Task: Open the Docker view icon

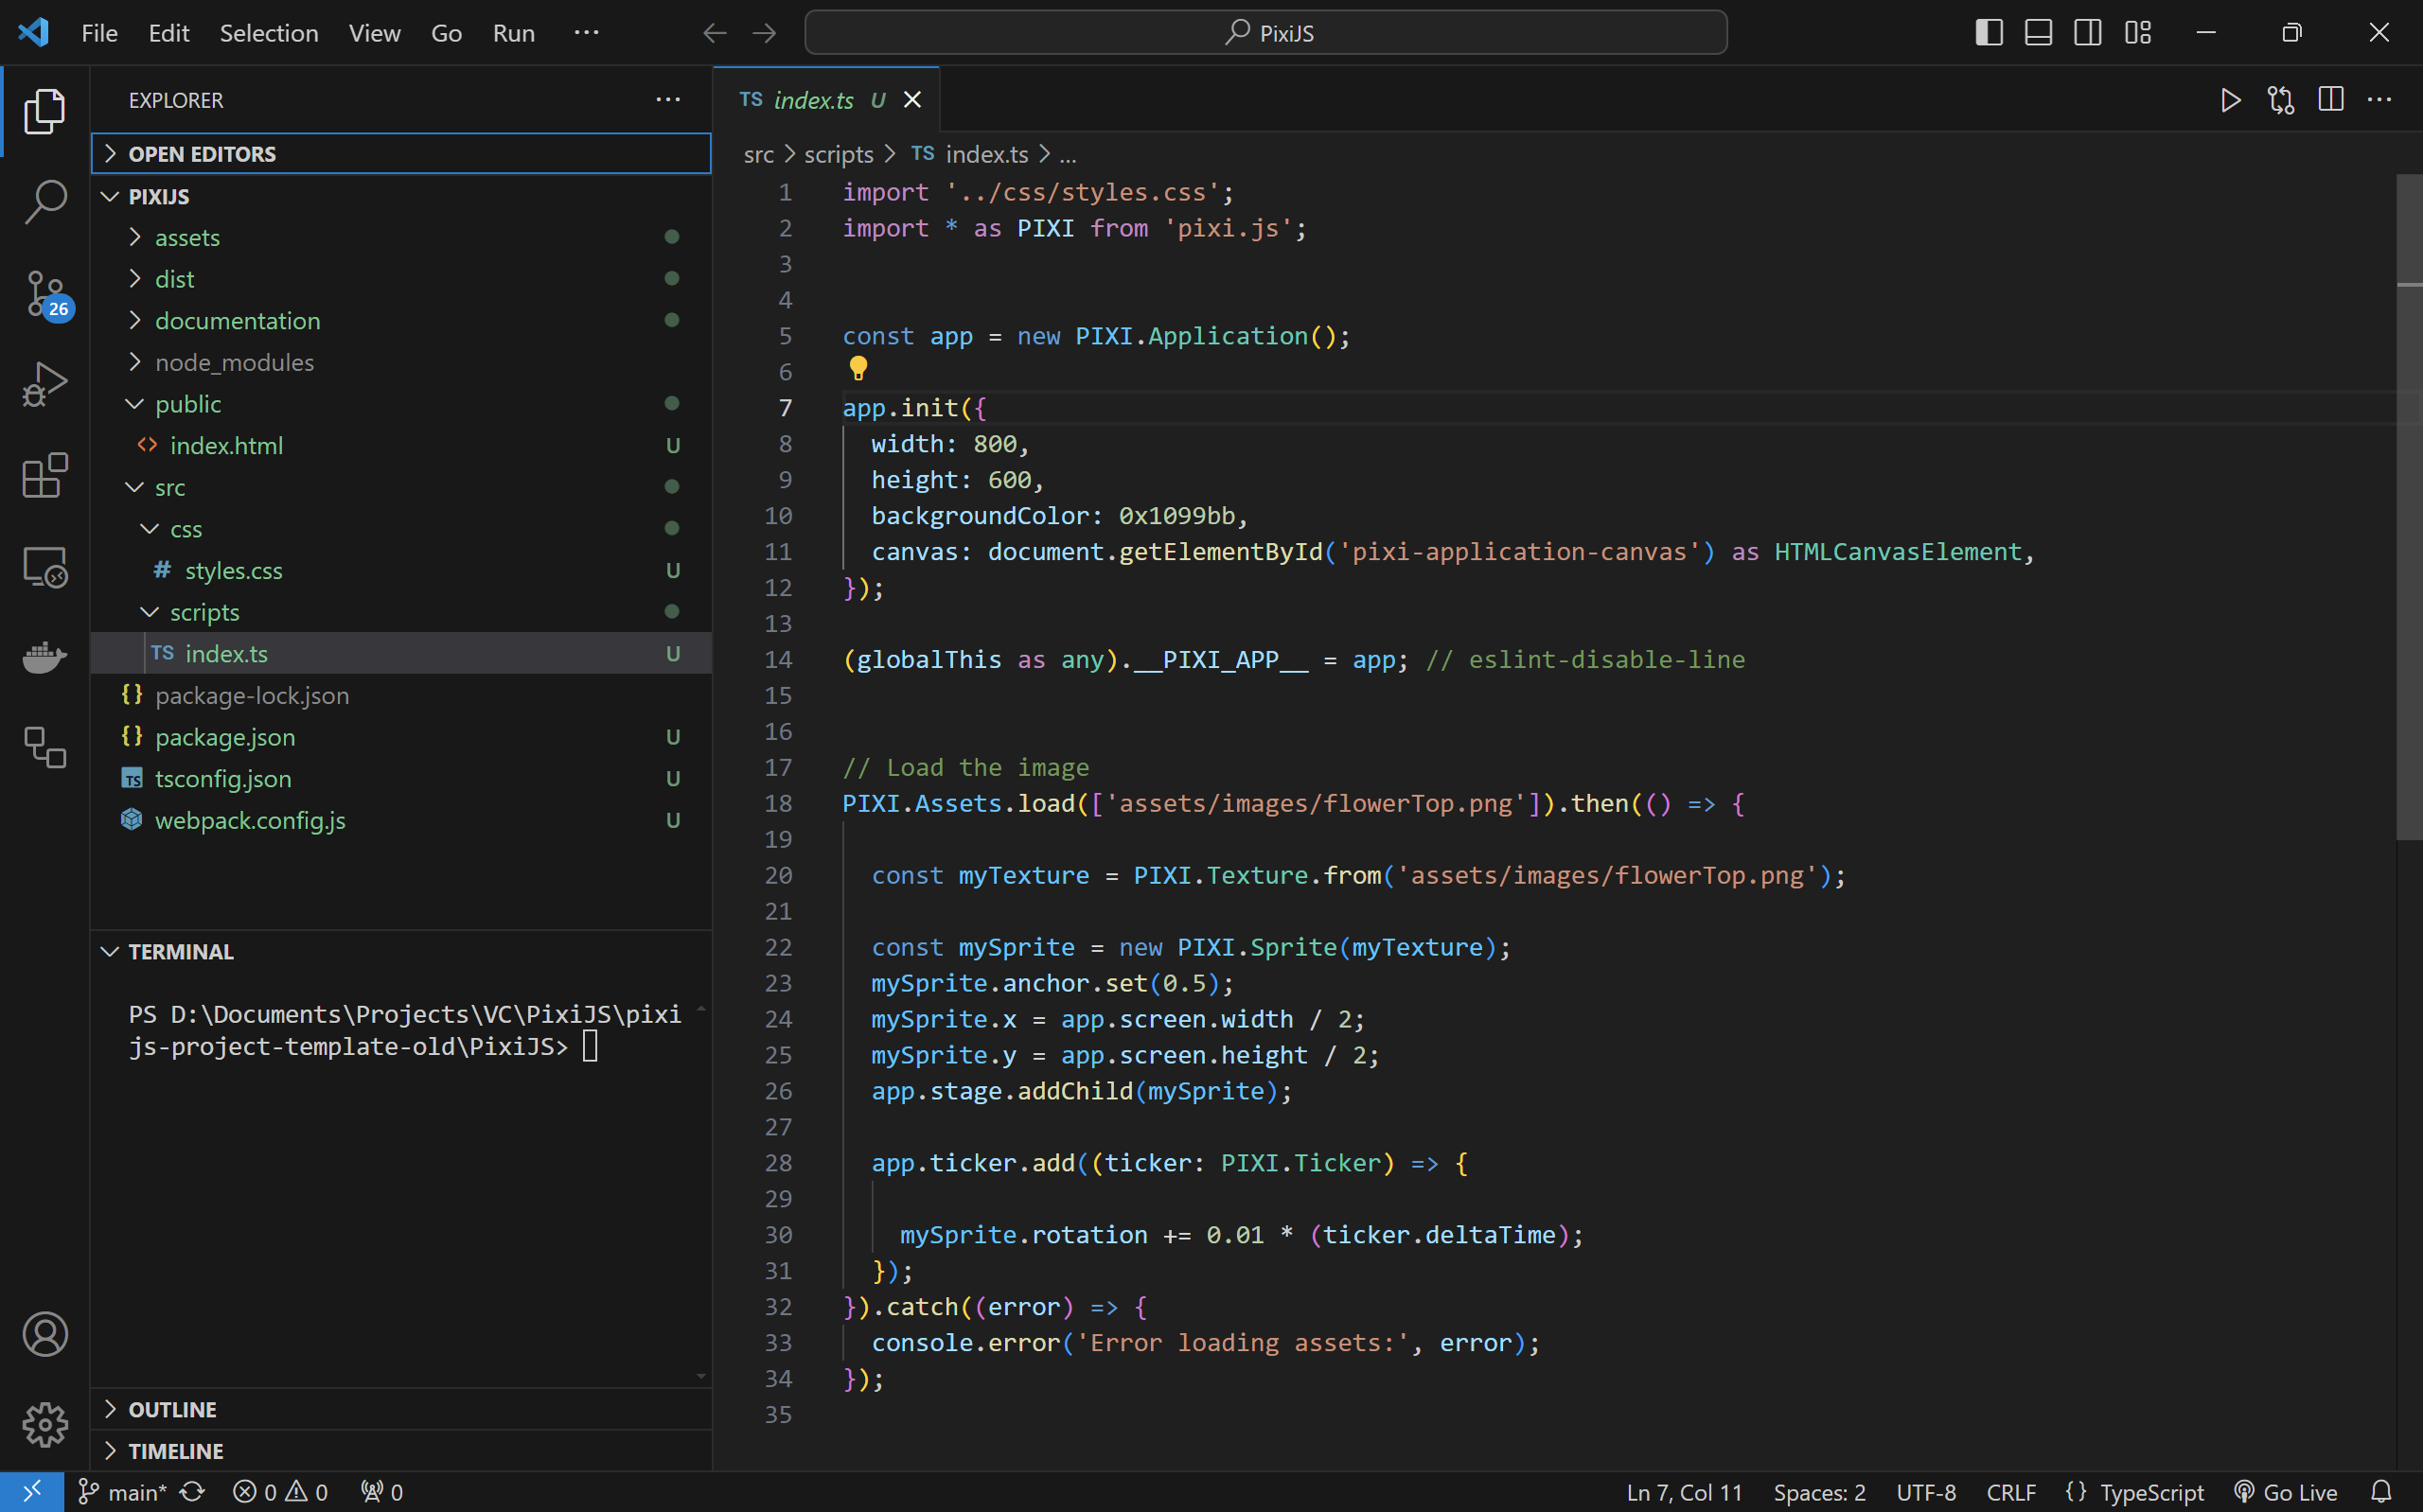Action: coord(45,657)
